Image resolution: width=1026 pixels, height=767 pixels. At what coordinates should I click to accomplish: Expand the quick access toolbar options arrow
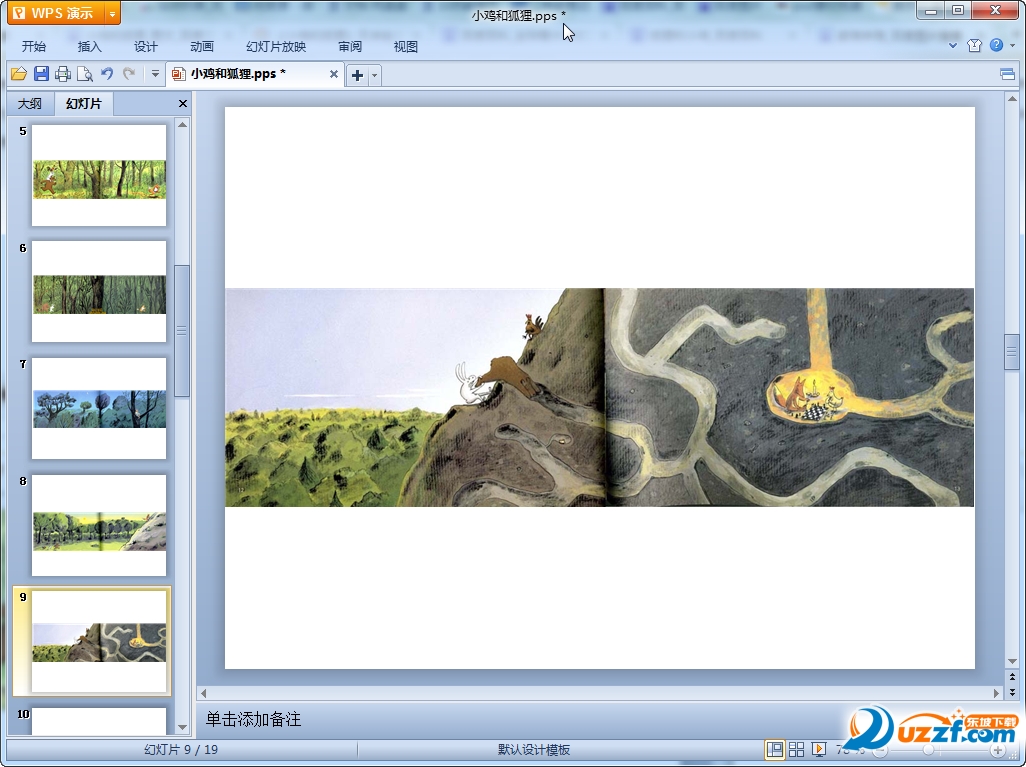pos(155,74)
